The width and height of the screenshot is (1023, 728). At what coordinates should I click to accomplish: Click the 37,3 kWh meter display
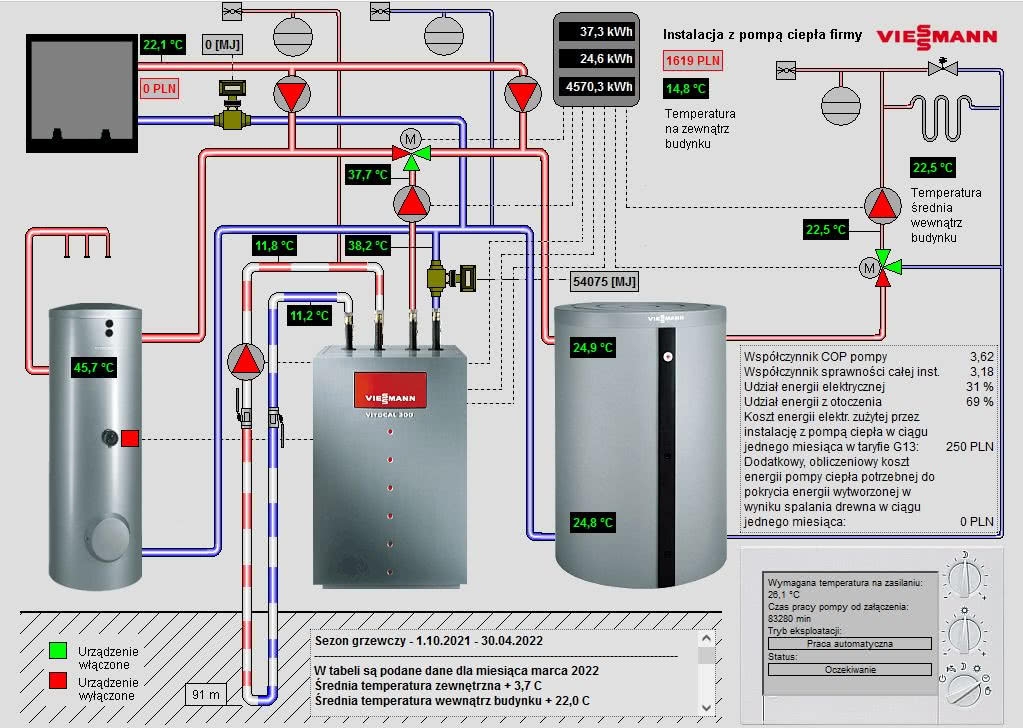[x=598, y=31]
